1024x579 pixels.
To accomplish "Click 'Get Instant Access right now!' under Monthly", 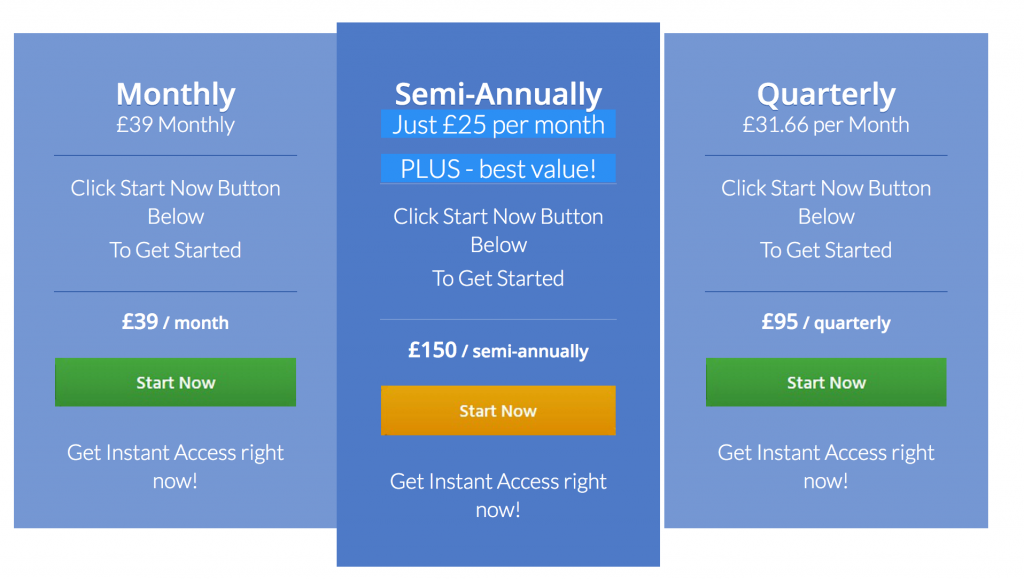I will (x=175, y=466).
